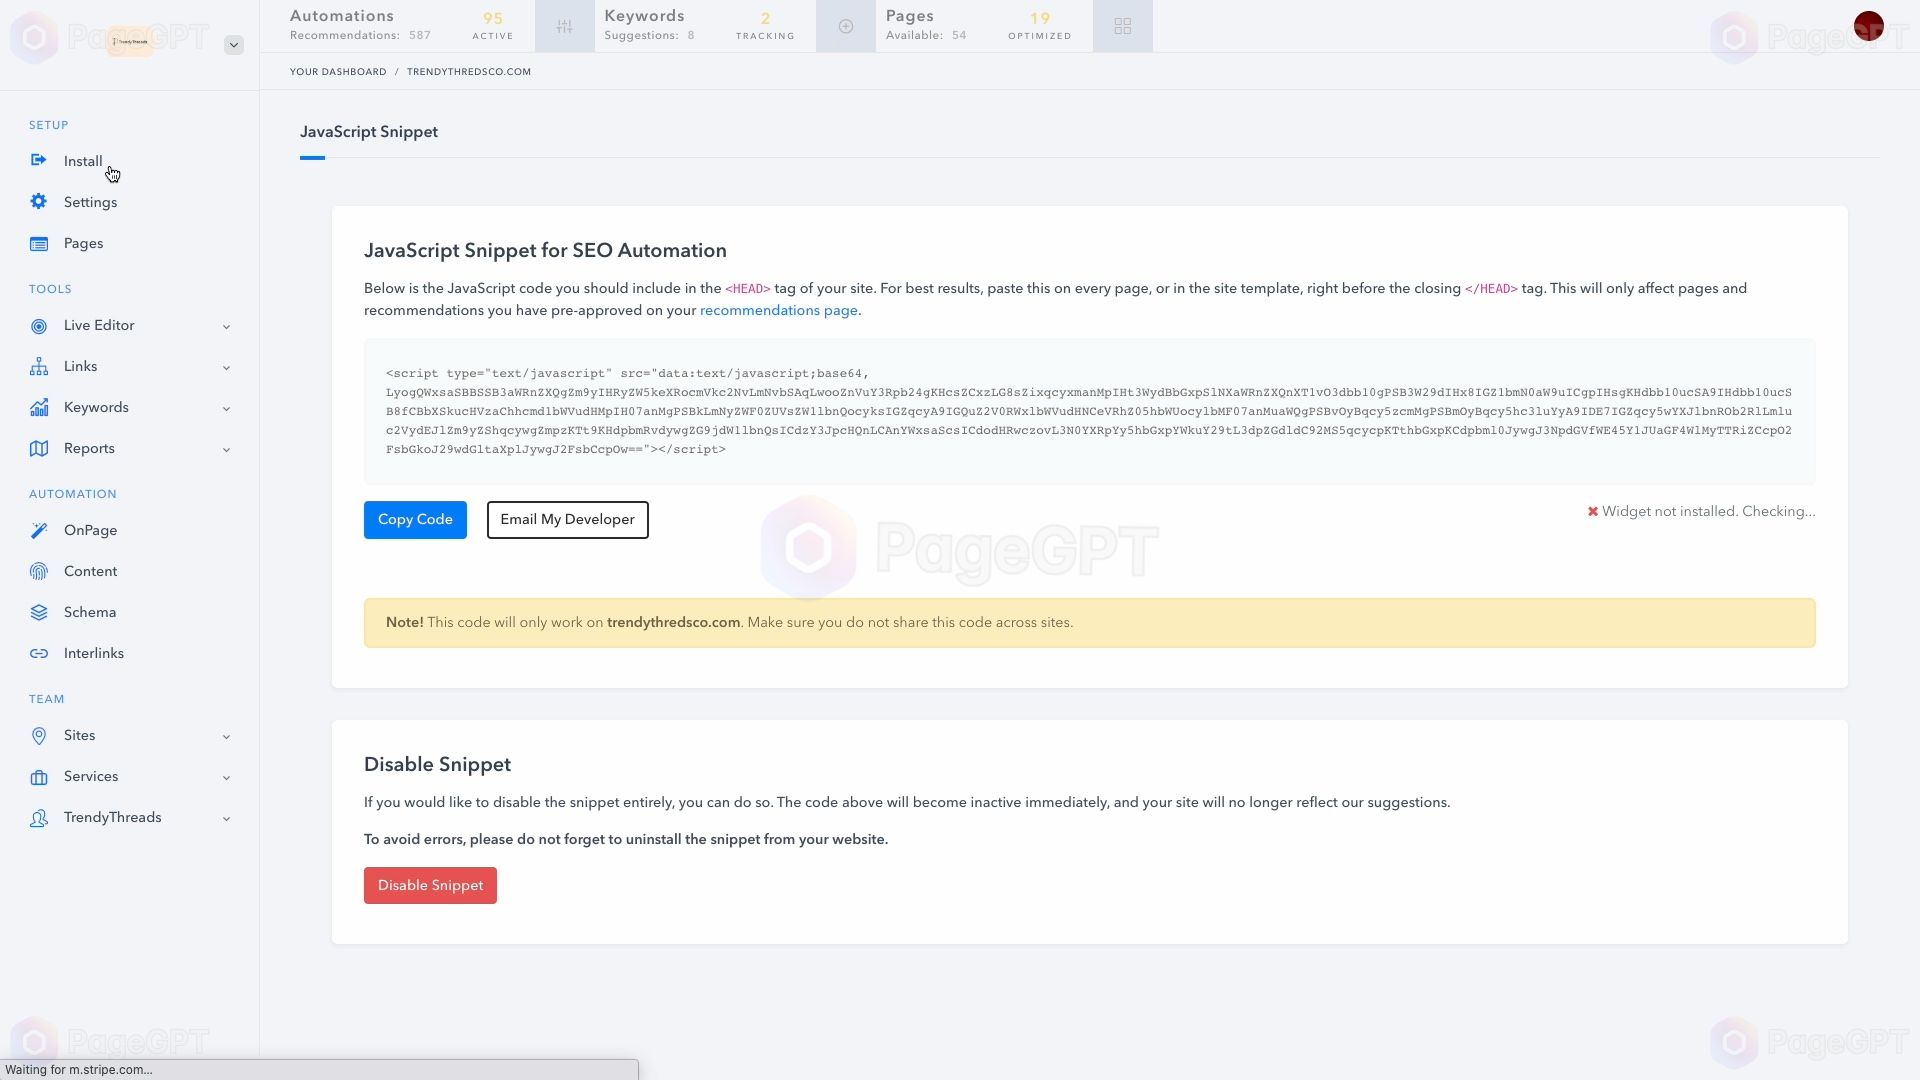
Task: Click the Pages icon in top bar
Action: (1122, 25)
